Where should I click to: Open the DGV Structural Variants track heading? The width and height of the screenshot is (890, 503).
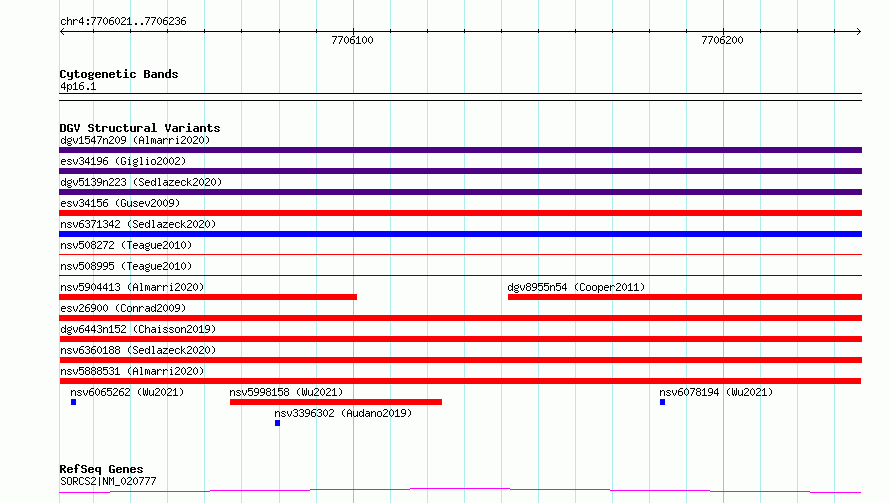coord(140,128)
